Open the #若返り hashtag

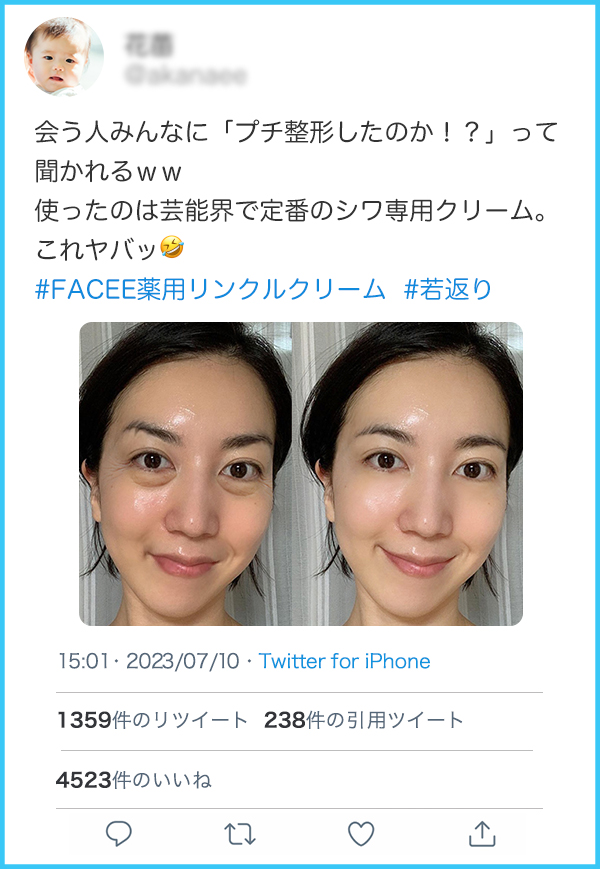click(448, 289)
